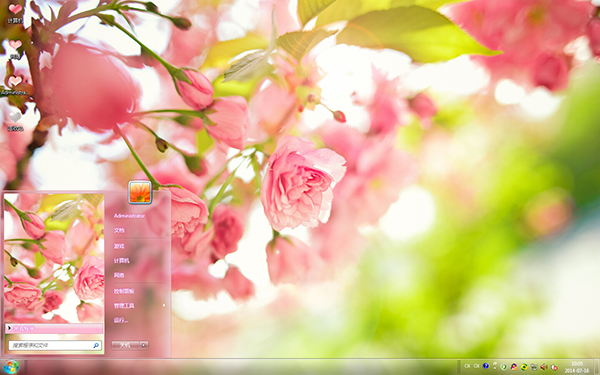The image size is (600, 375).
Task: Open 游戏 in the Start menu
Action: (119, 246)
